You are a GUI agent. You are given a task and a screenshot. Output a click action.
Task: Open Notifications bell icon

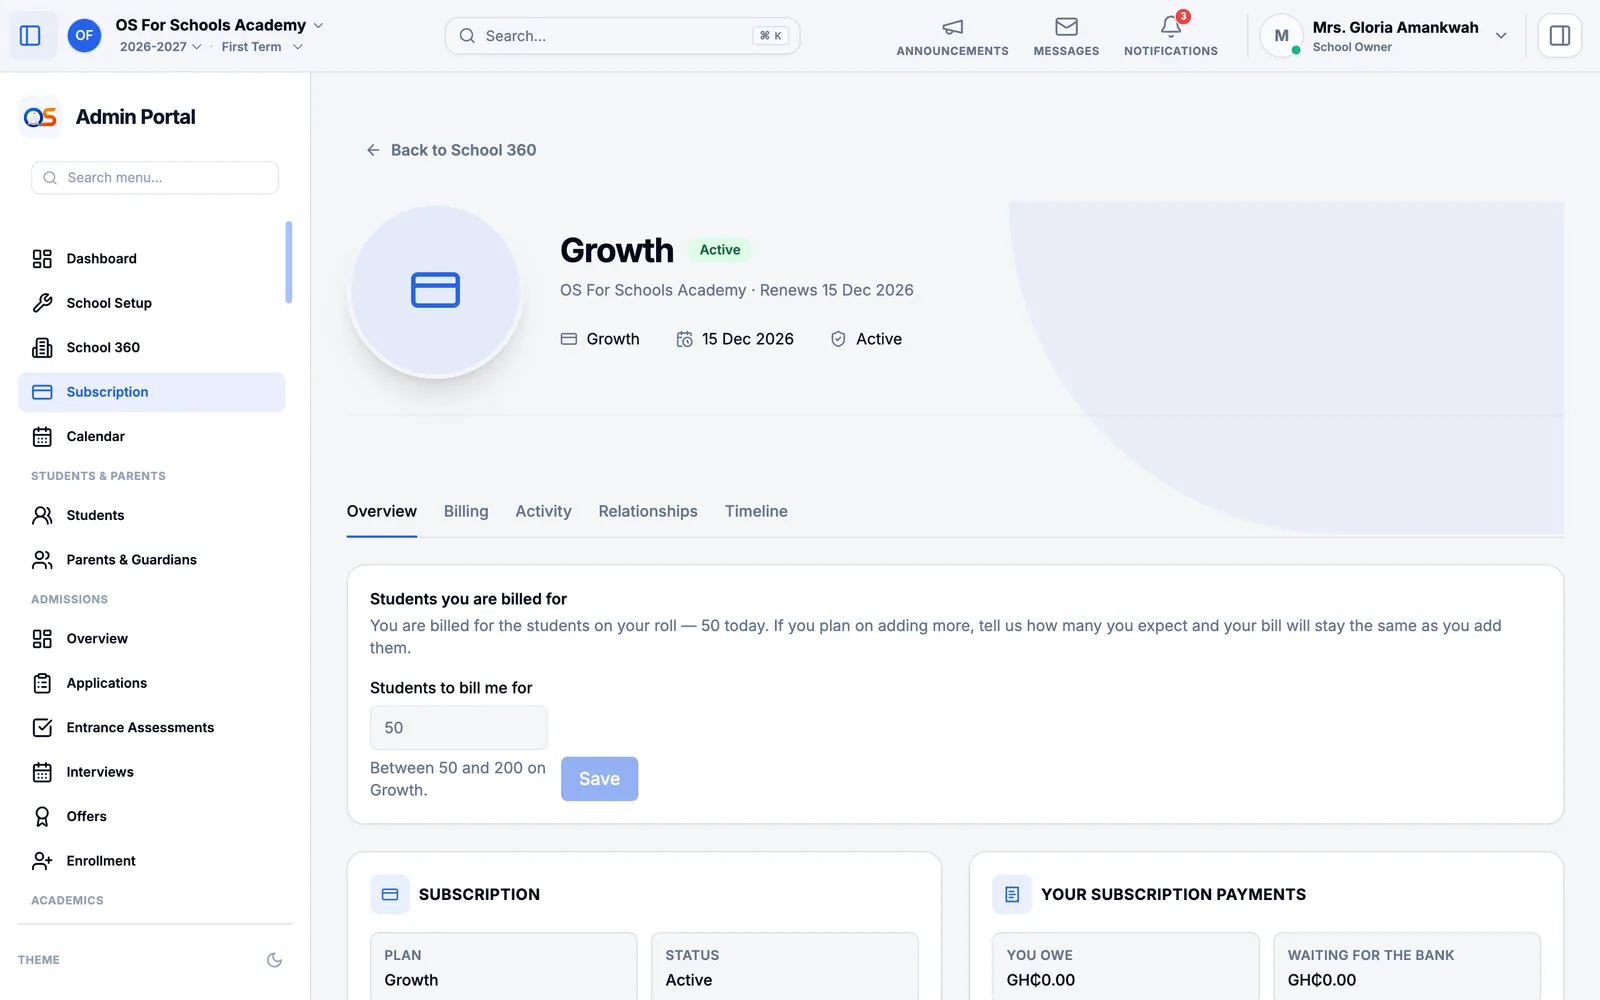click(1171, 27)
